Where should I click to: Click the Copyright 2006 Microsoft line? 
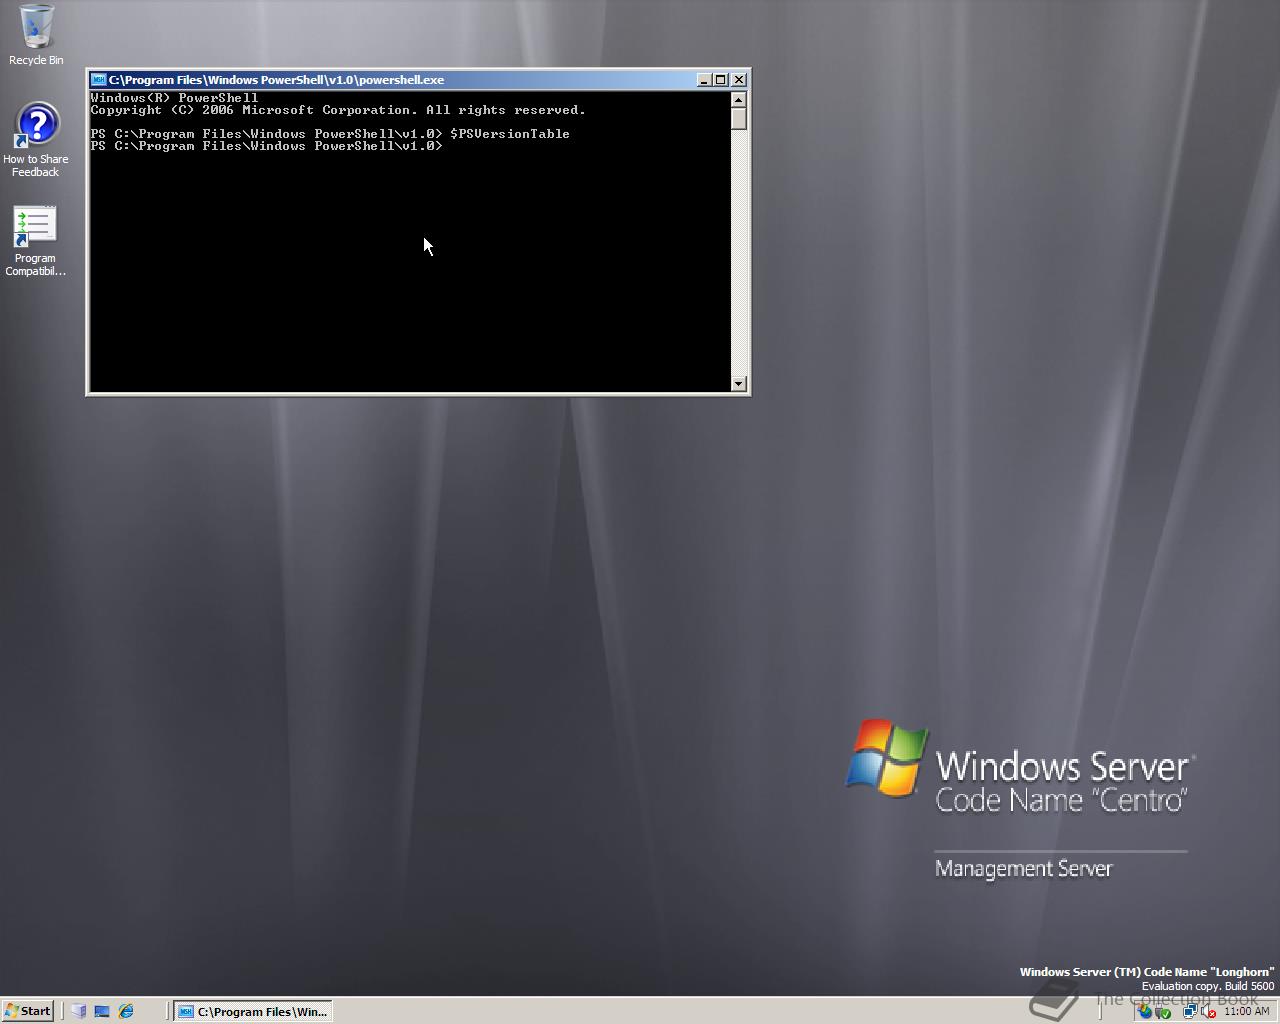pyautogui.click(x=338, y=110)
